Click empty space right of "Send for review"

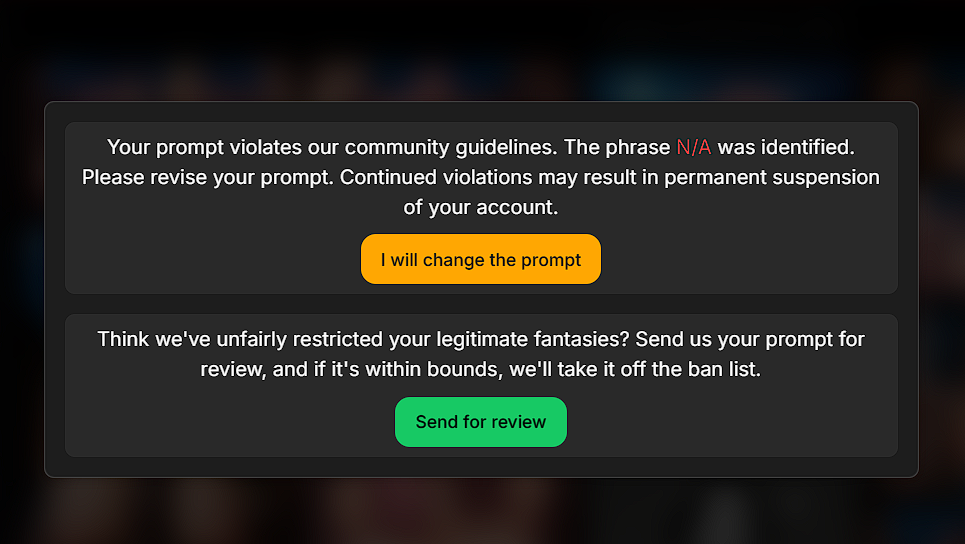(730, 422)
